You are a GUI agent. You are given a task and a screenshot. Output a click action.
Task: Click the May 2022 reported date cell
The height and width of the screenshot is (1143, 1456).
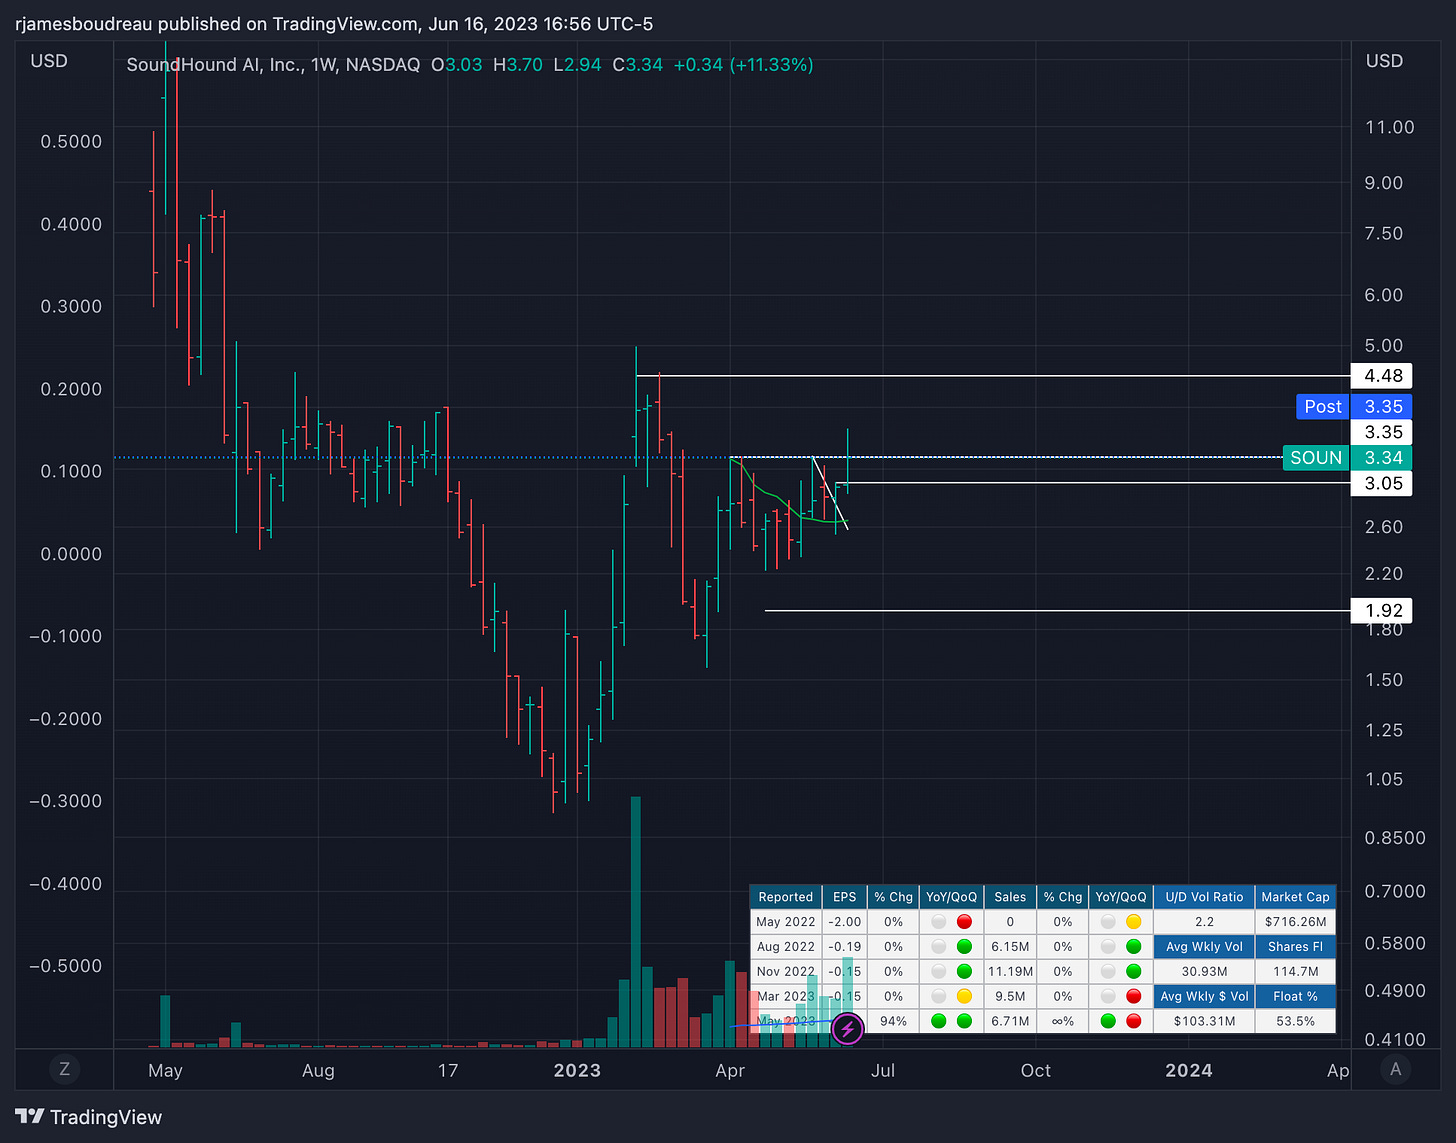pos(786,922)
